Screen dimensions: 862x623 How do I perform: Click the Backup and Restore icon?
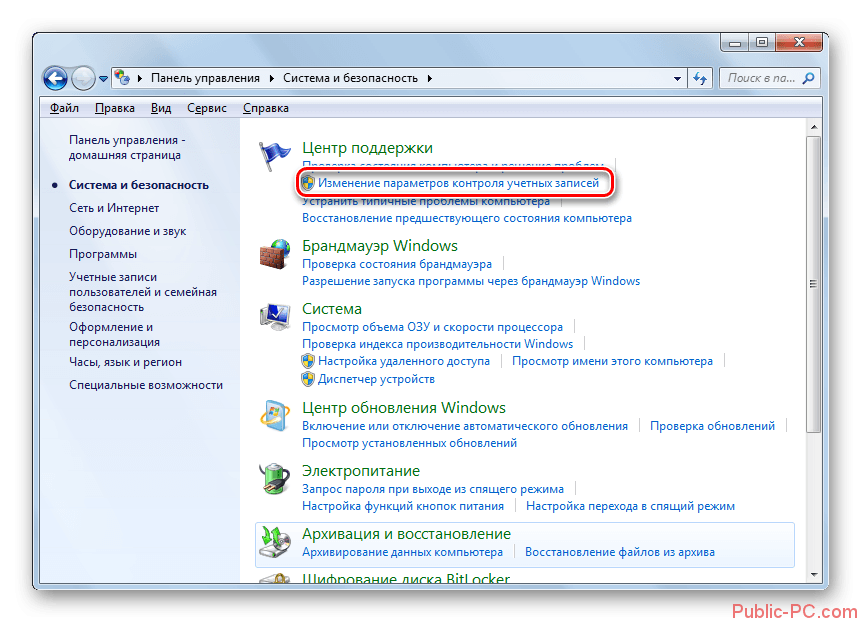275,543
